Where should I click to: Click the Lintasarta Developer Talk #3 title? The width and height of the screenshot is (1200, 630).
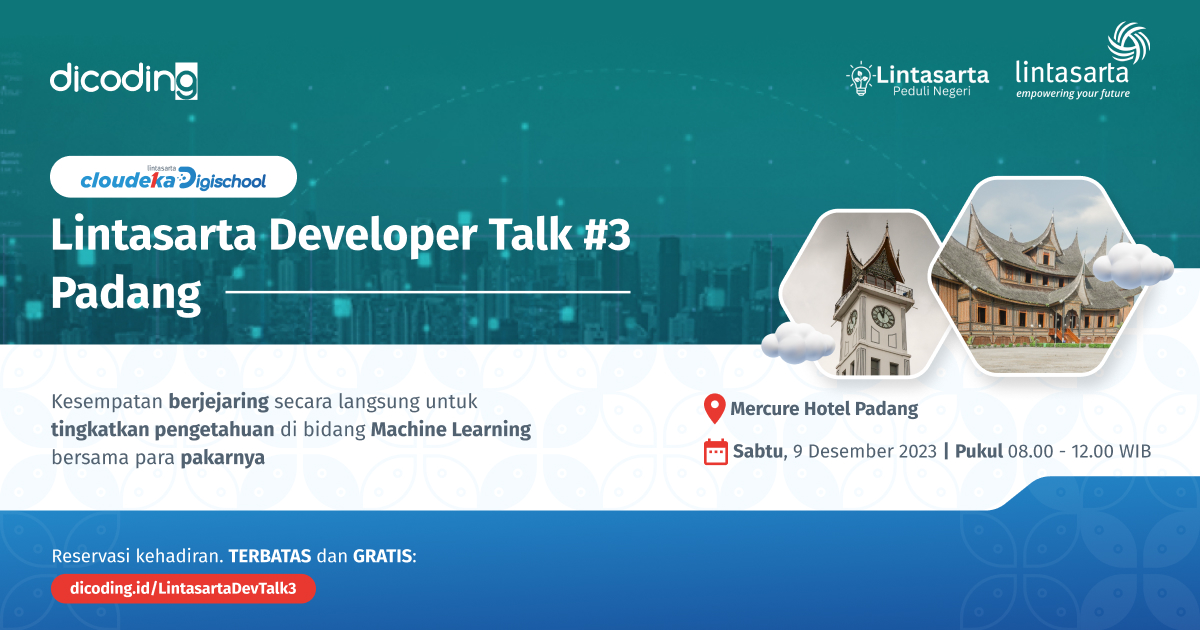click(340, 237)
